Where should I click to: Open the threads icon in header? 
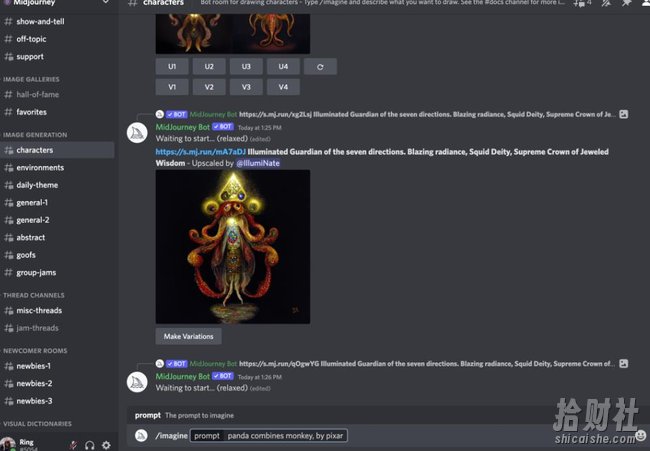coord(579,3)
